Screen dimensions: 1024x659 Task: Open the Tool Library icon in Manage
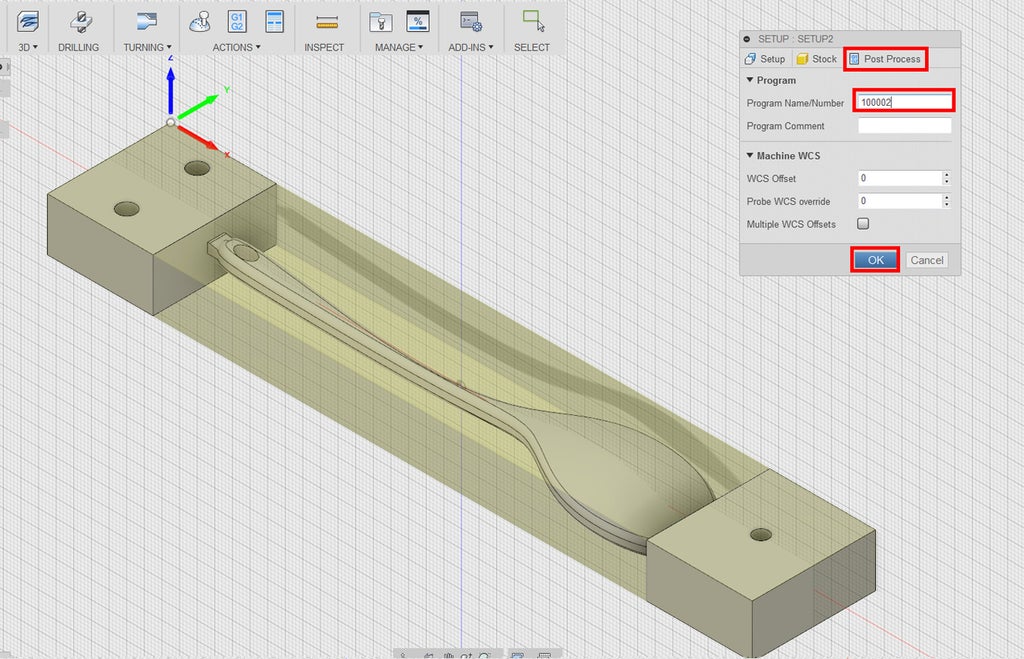coord(380,22)
